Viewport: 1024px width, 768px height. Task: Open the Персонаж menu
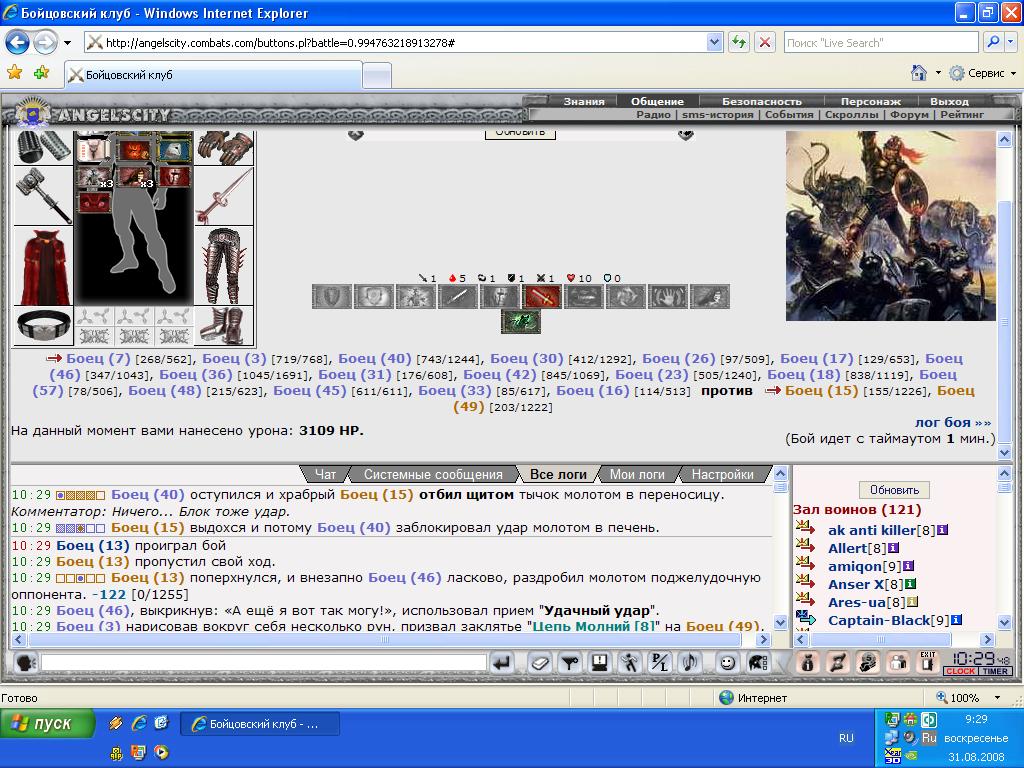871,101
